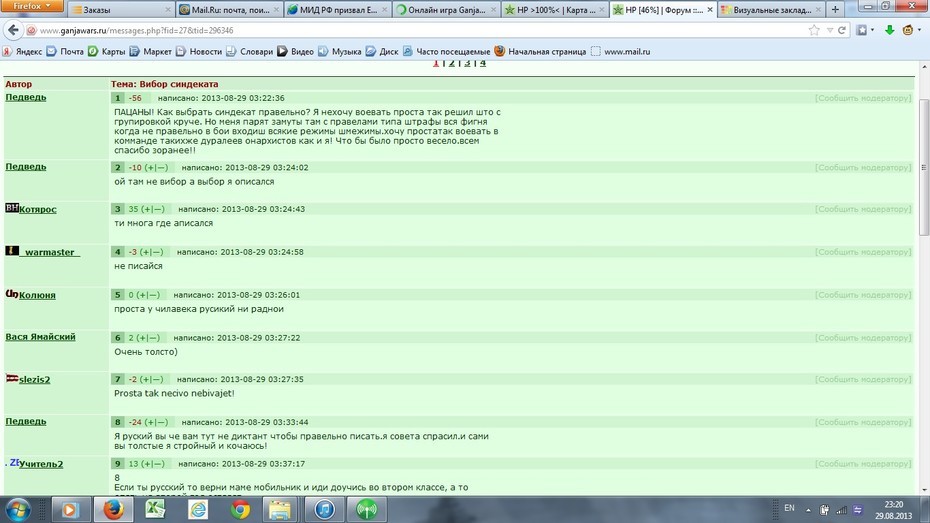Switch EN input language in tray
Viewport: 930px width, 523px height.
tap(789, 508)
